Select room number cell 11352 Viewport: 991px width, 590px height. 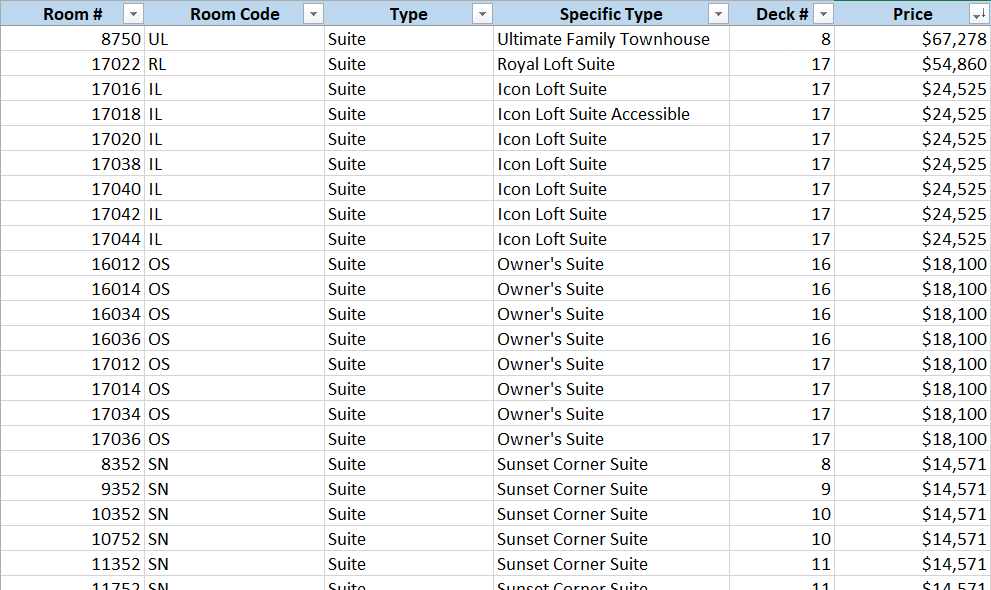73,564
